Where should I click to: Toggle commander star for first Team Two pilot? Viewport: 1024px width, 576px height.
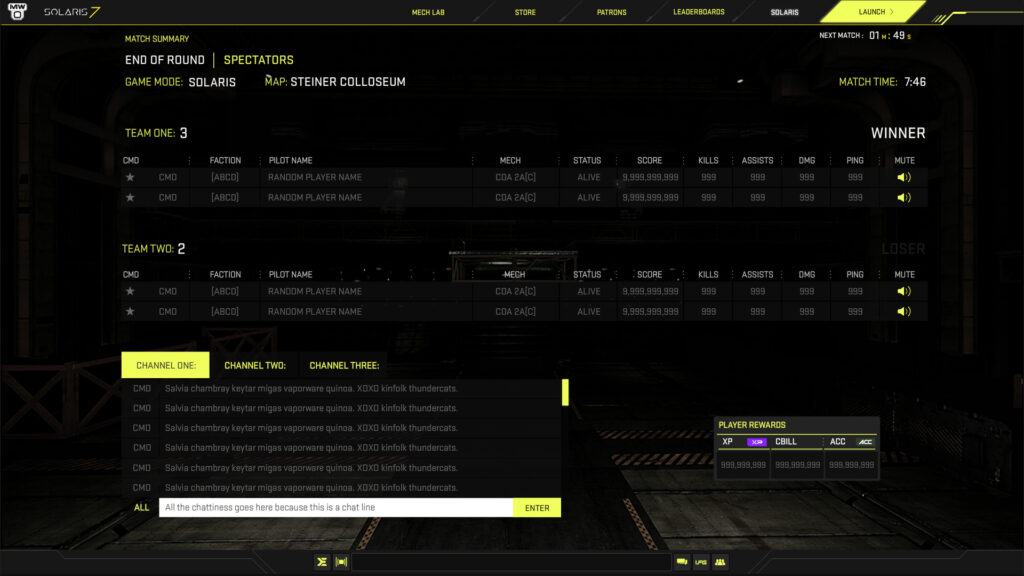tap(130, 292)
